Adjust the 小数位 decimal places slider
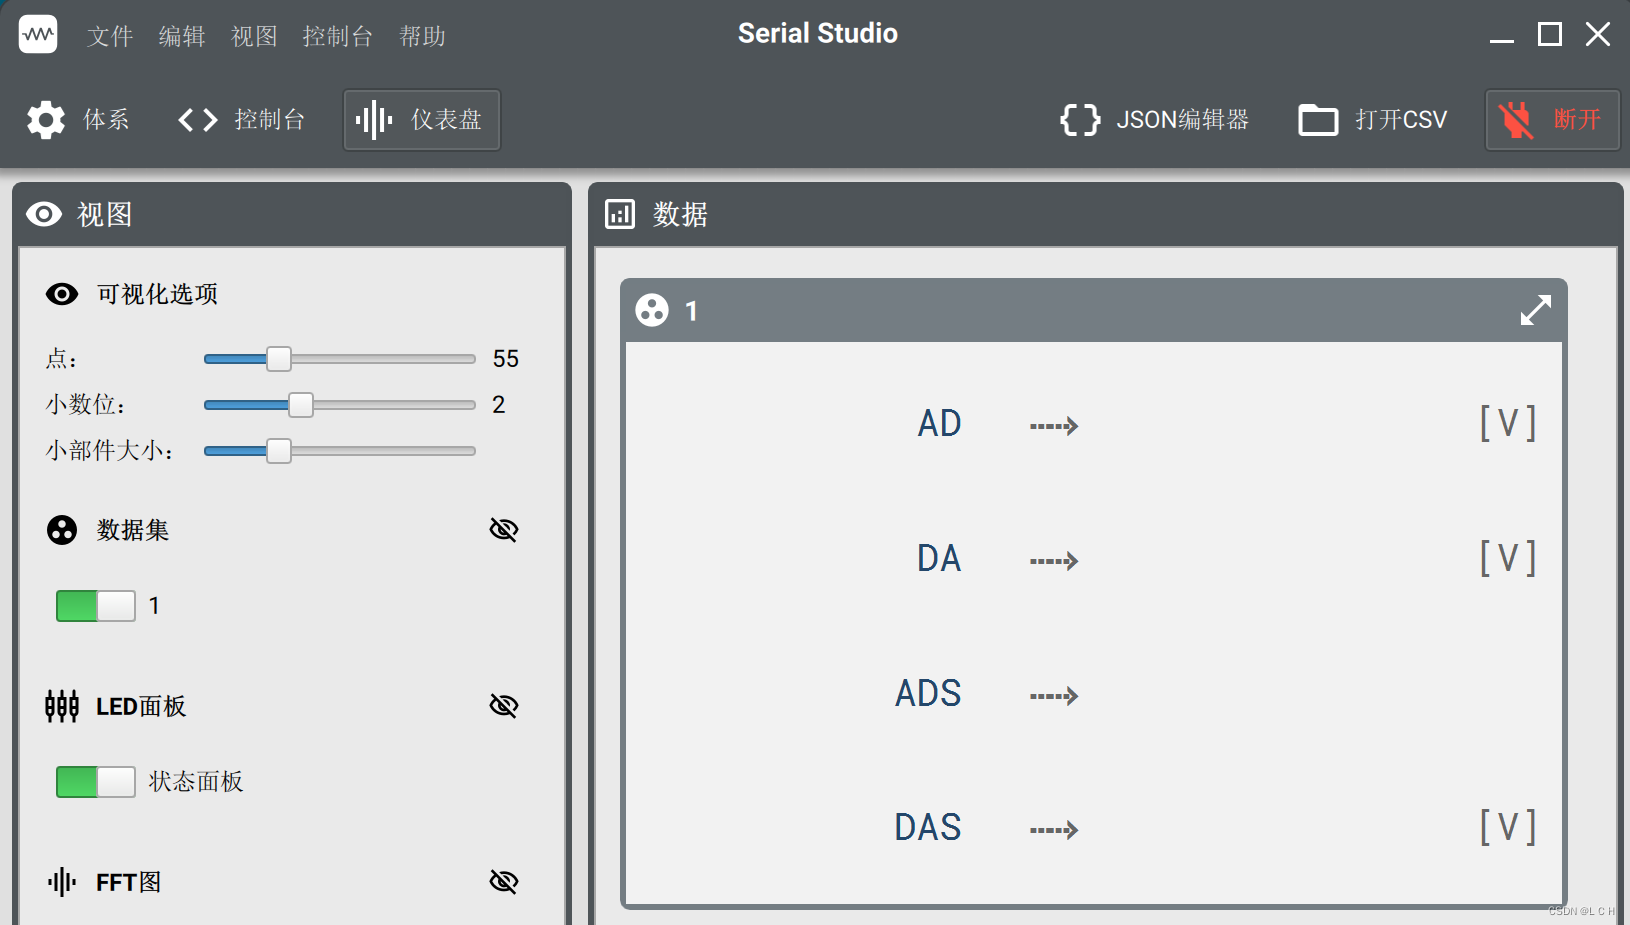The height and width of the screenshot is (925, 1630). (x=340, y=405)
